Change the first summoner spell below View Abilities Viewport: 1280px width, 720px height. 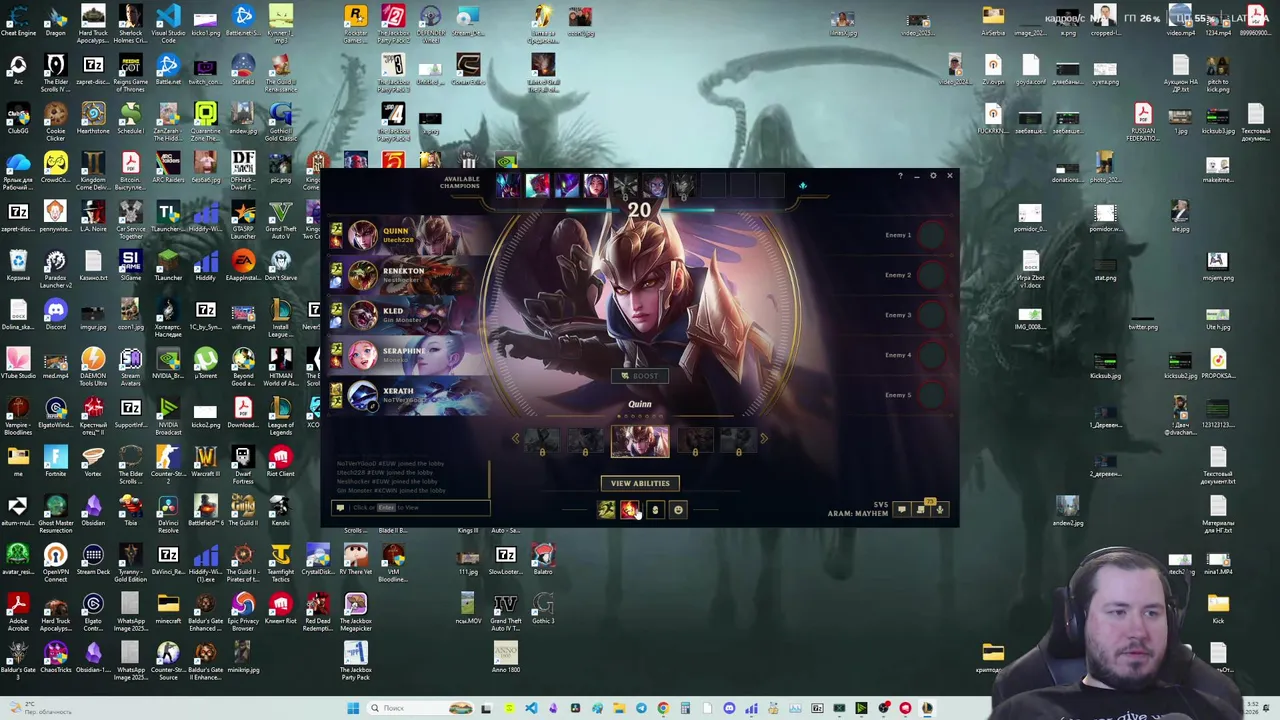click(606, 510)
